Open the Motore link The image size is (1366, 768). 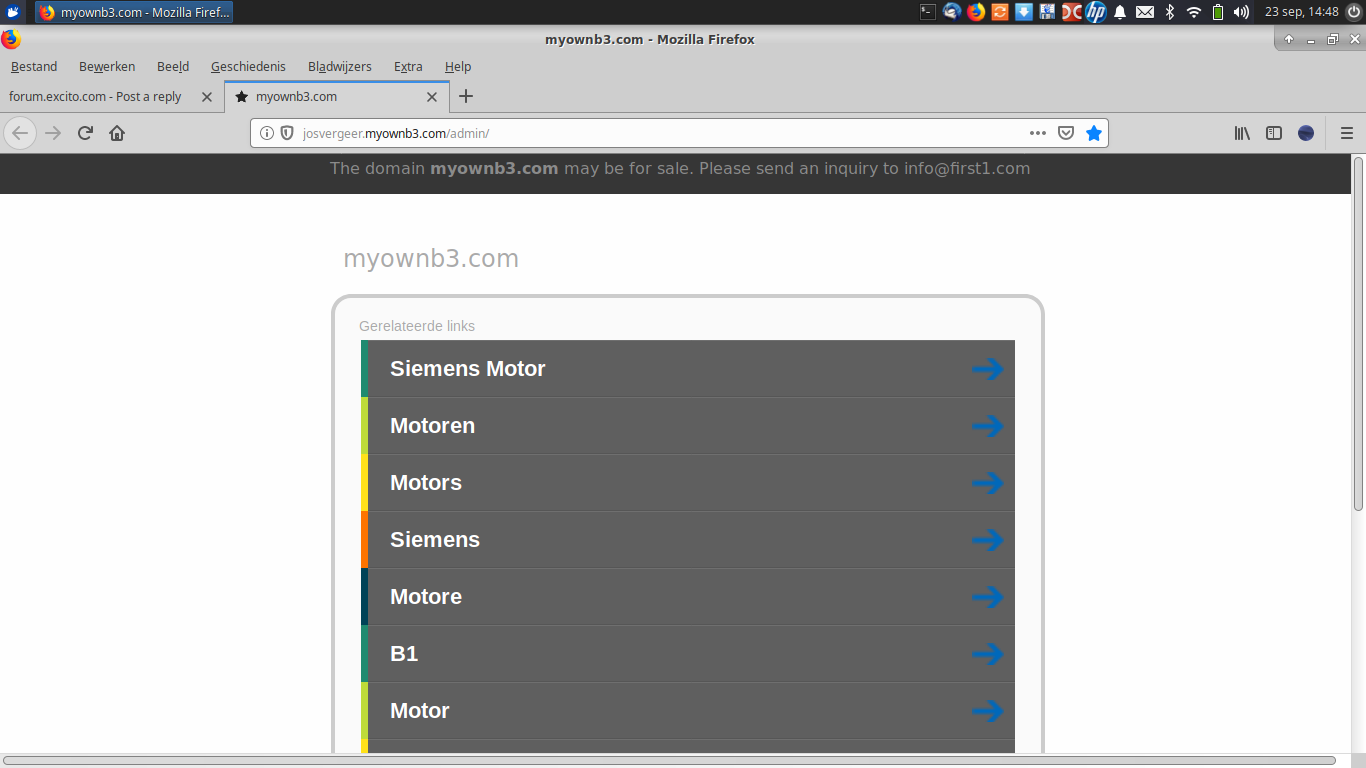pyautogui.click(x=688, y=597)
